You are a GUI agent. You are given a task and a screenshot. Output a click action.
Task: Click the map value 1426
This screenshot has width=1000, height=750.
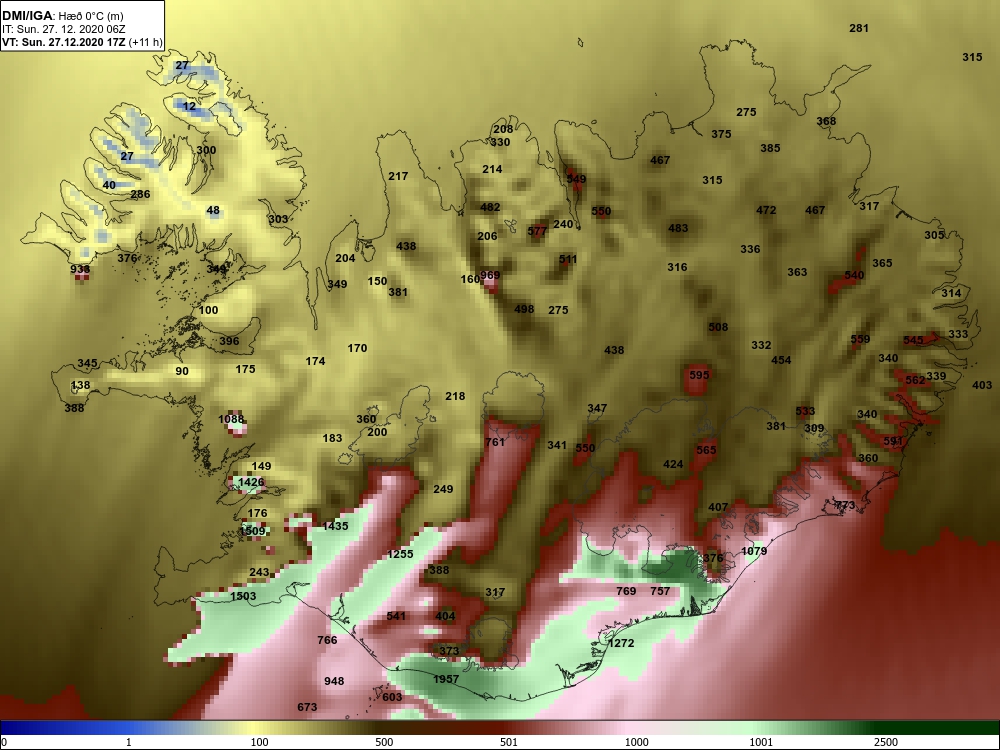pyautogui.click(x=251, y=482)
